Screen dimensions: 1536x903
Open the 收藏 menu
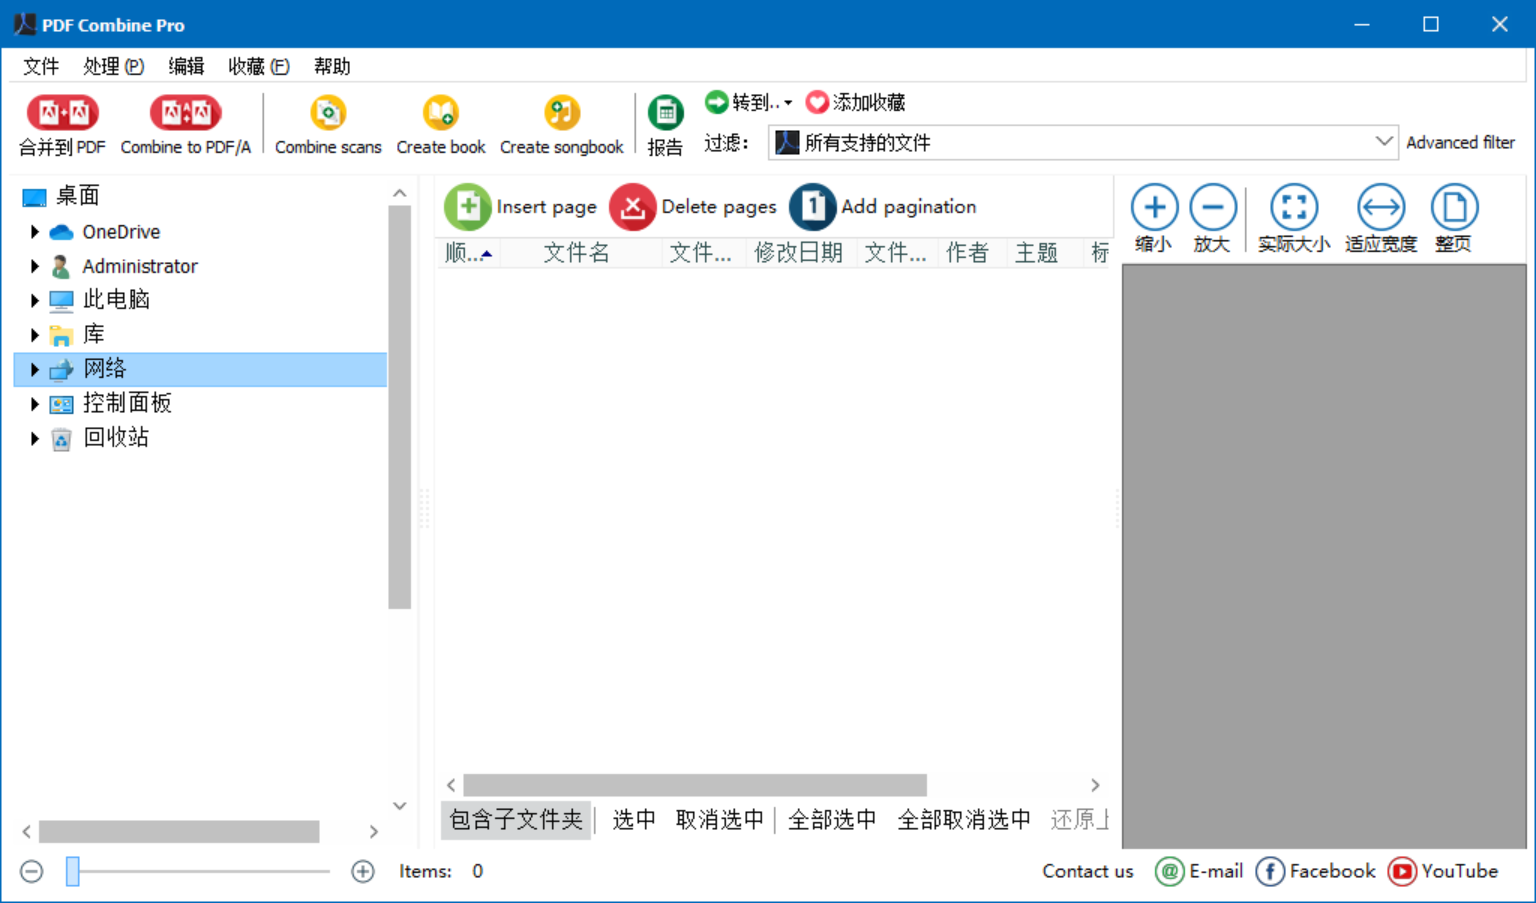tap(258, 66)
